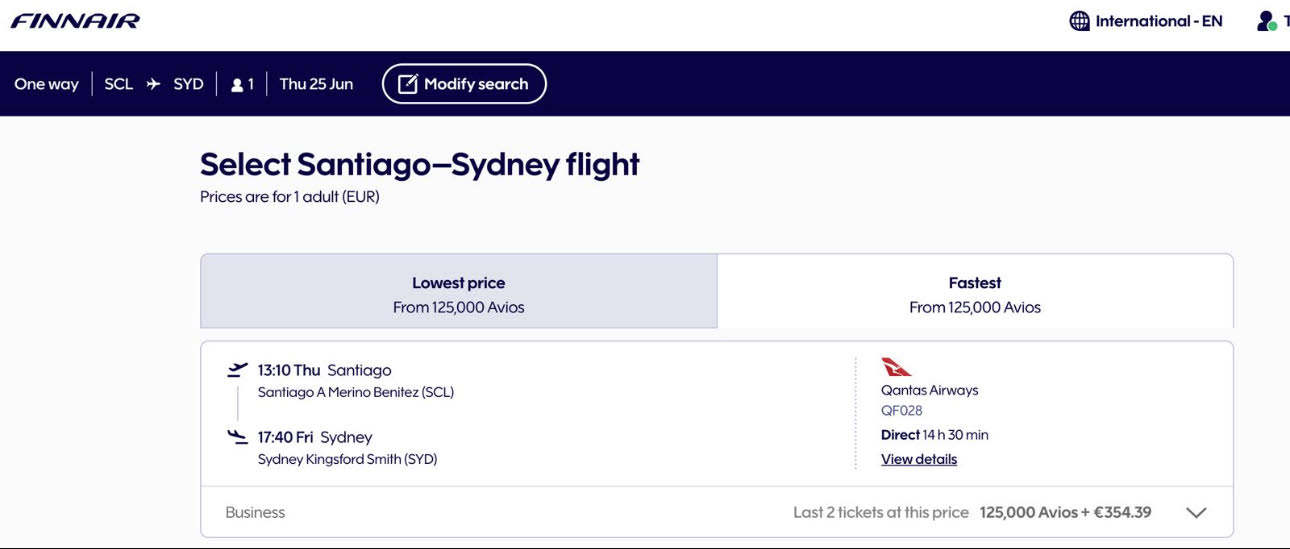Click the SYD destination code
Image resolution: width=1290 pixels, height=549 pixels.
[x=188, y=84]
